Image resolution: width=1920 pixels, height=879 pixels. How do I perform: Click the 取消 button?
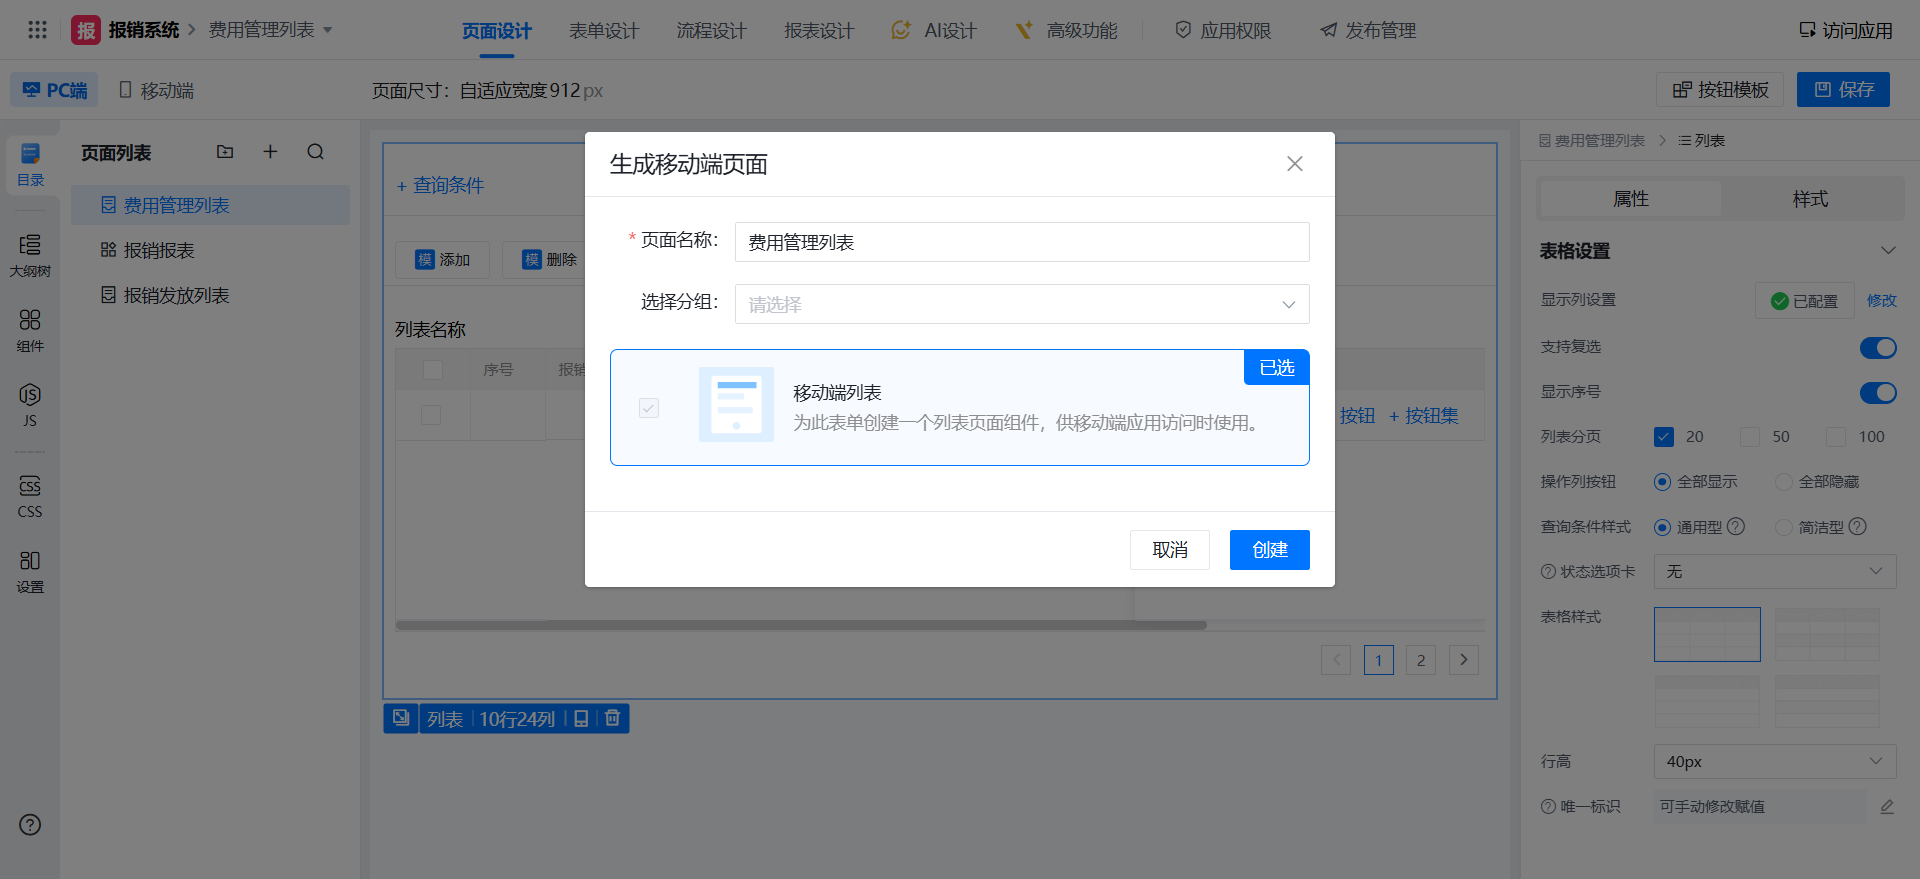tap(1169, 550)
